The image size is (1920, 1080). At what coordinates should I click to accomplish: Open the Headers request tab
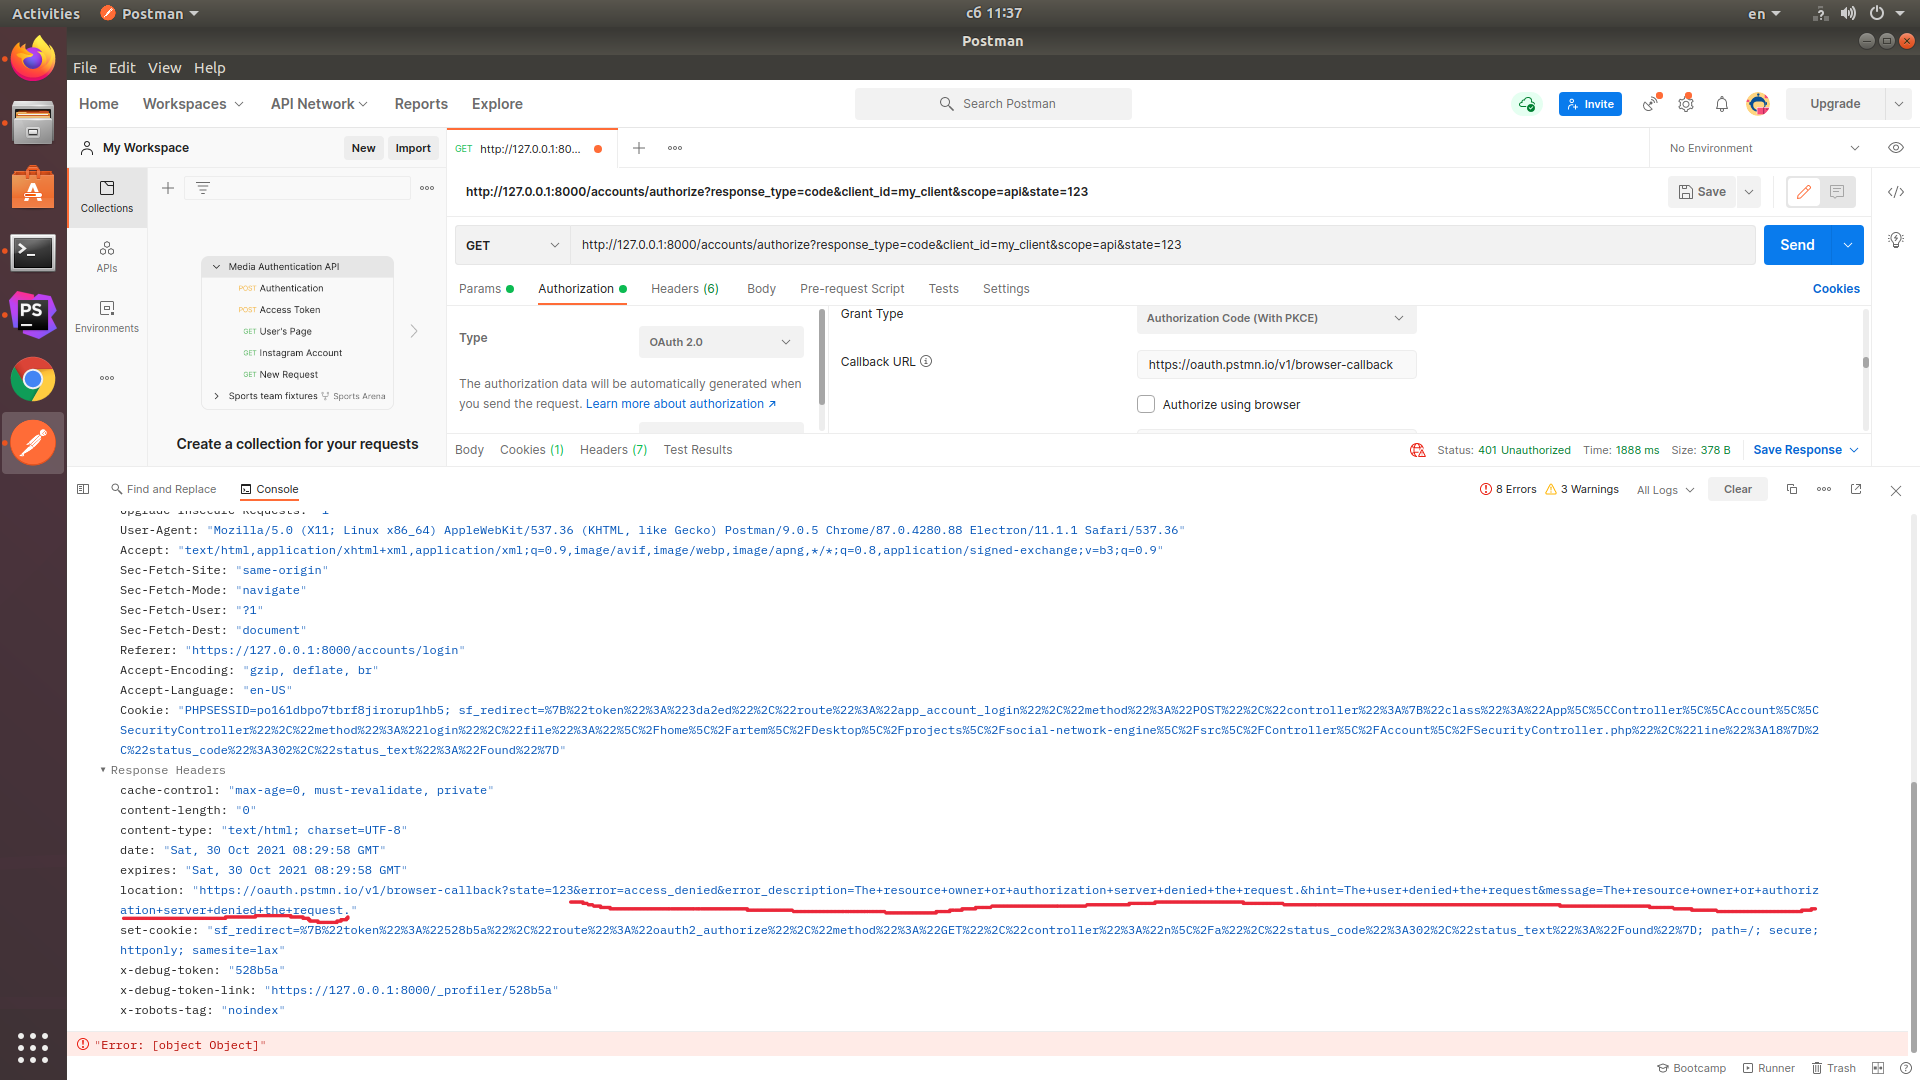click(684, 289)
